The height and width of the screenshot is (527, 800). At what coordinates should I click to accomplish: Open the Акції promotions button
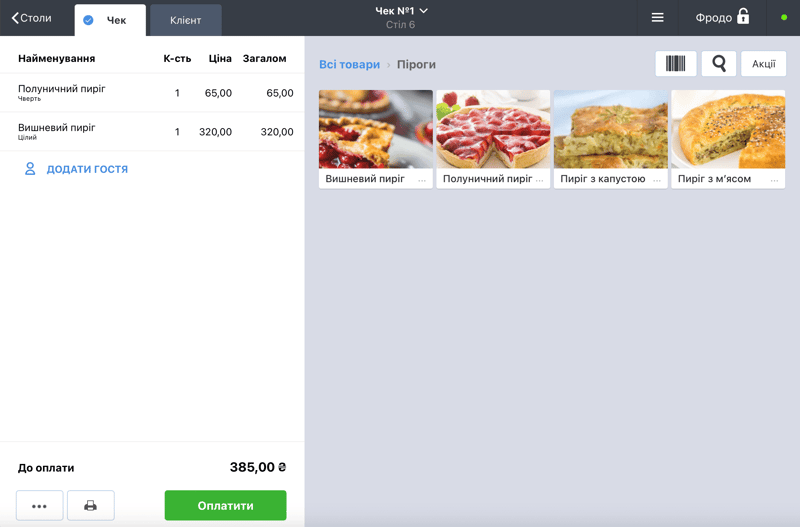click(x=763, y=64)
